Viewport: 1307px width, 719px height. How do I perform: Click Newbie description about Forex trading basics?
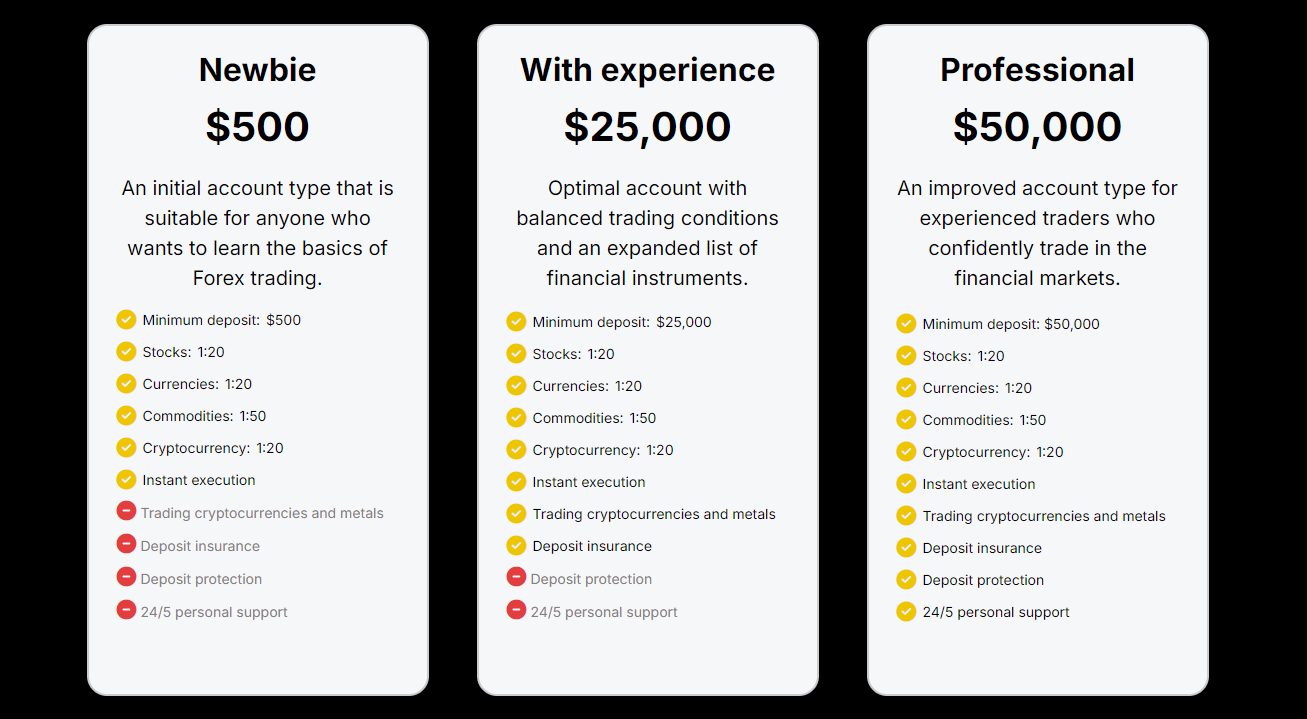[x=257, y=233]
